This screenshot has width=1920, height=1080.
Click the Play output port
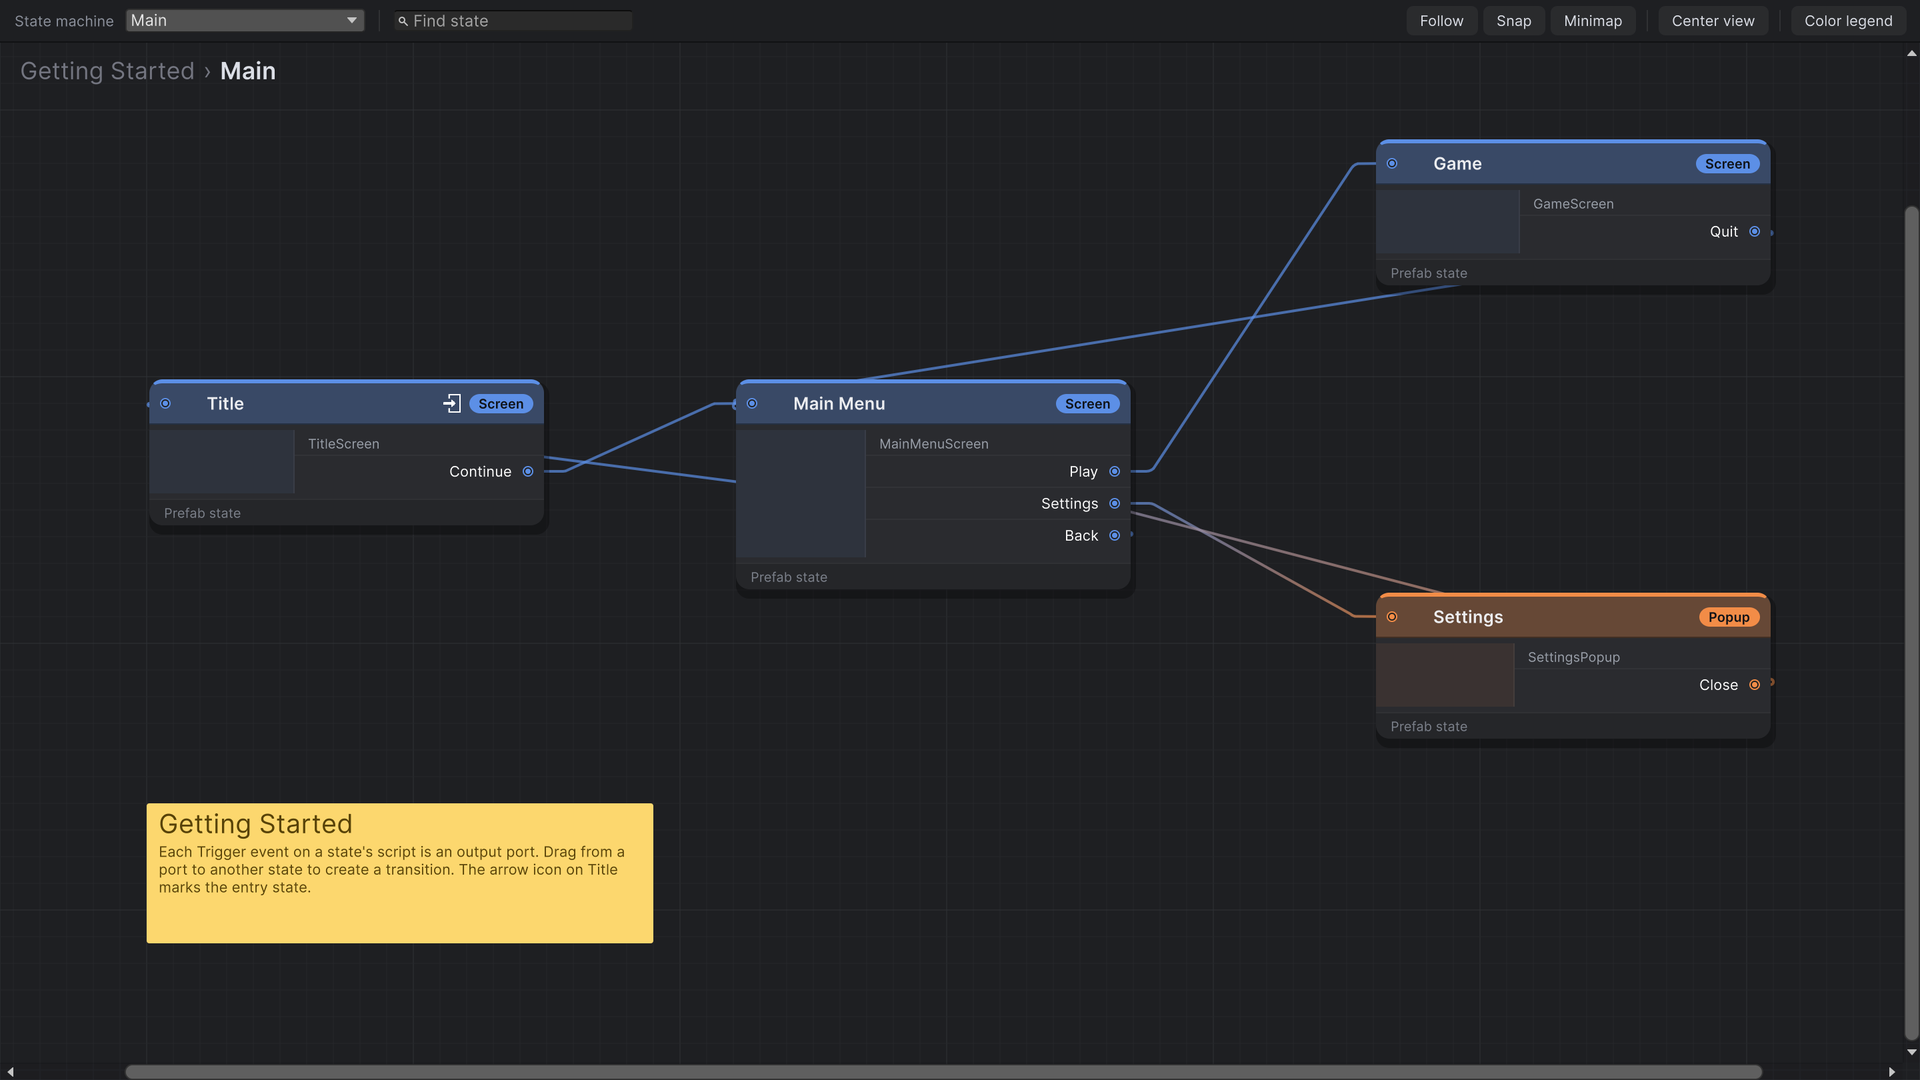1115,472
